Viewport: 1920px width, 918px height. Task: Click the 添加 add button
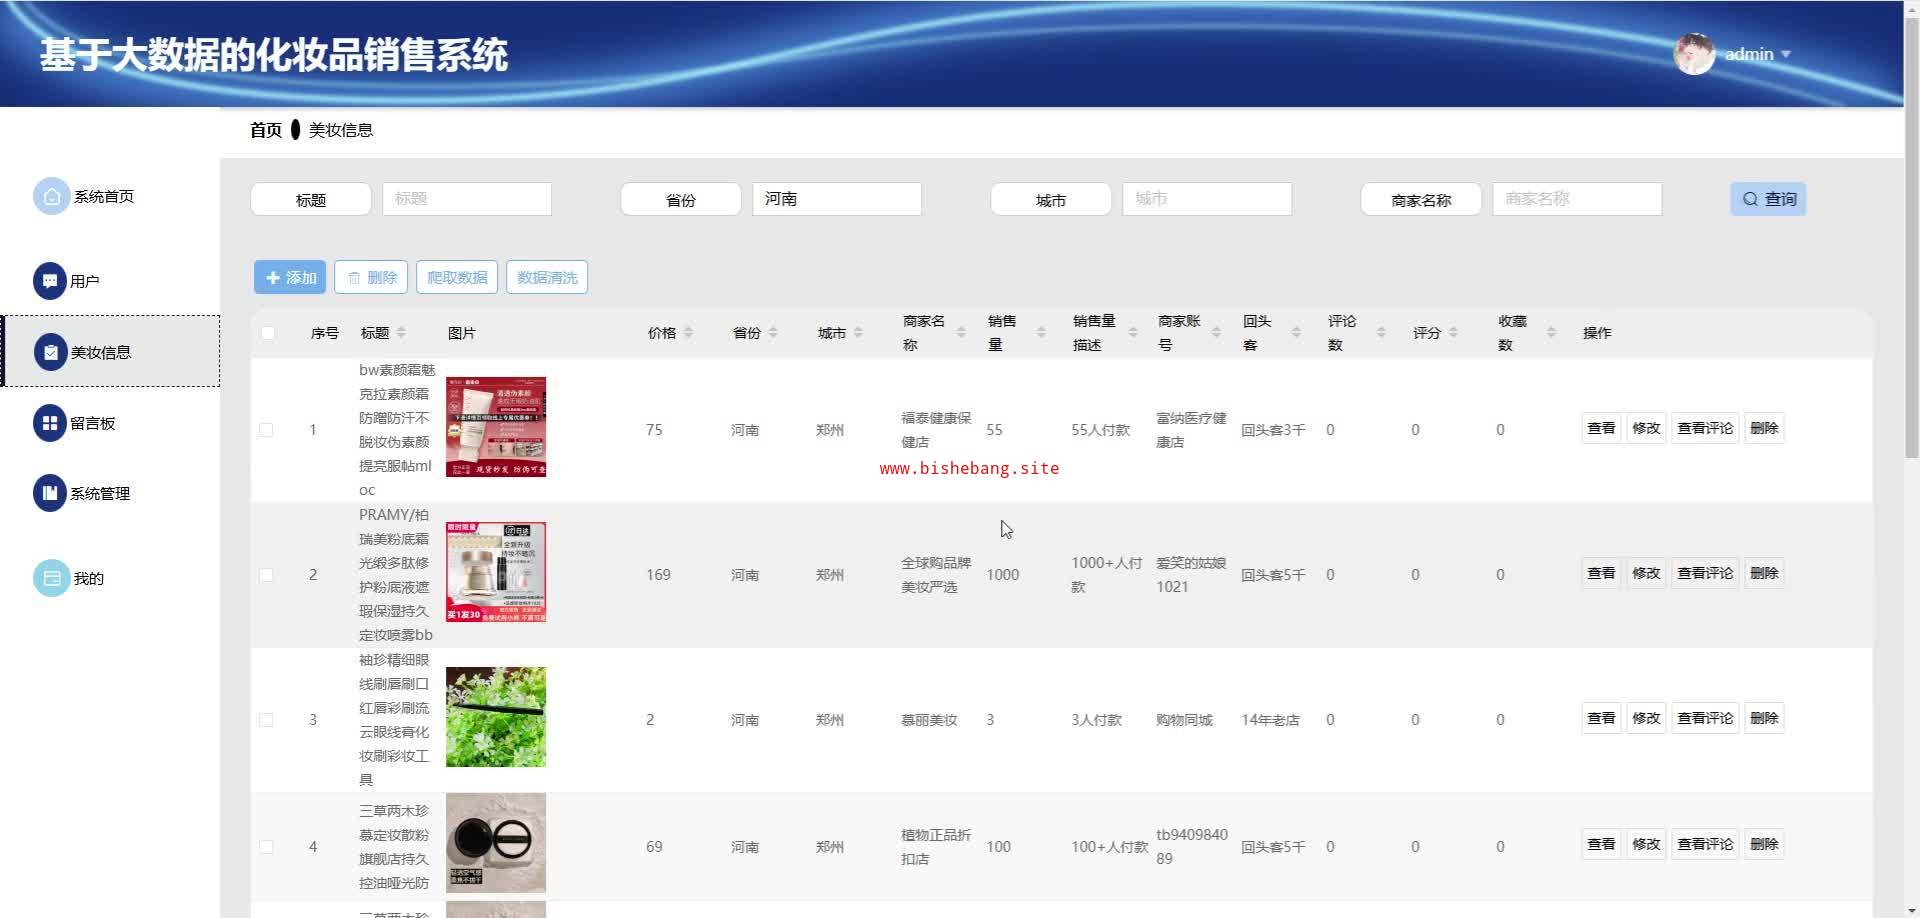tap(290, 277)
